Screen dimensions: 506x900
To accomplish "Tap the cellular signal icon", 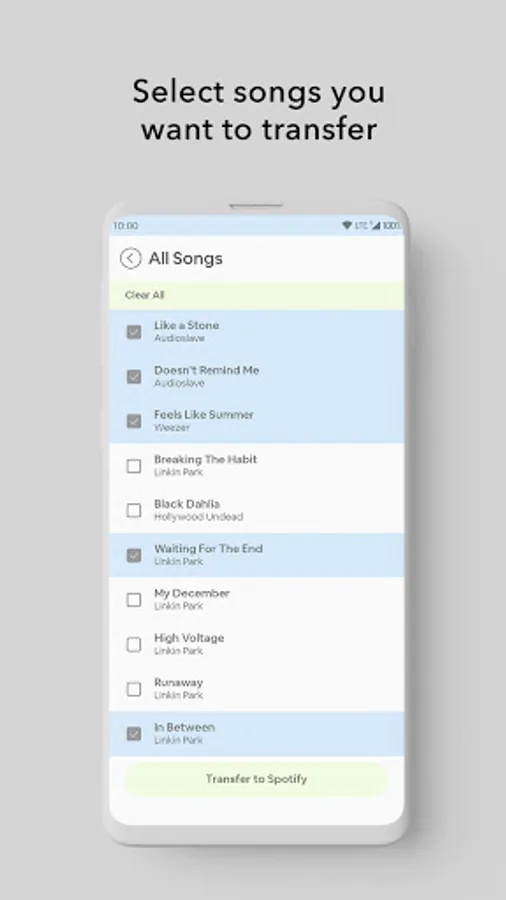I will (375, 226).
